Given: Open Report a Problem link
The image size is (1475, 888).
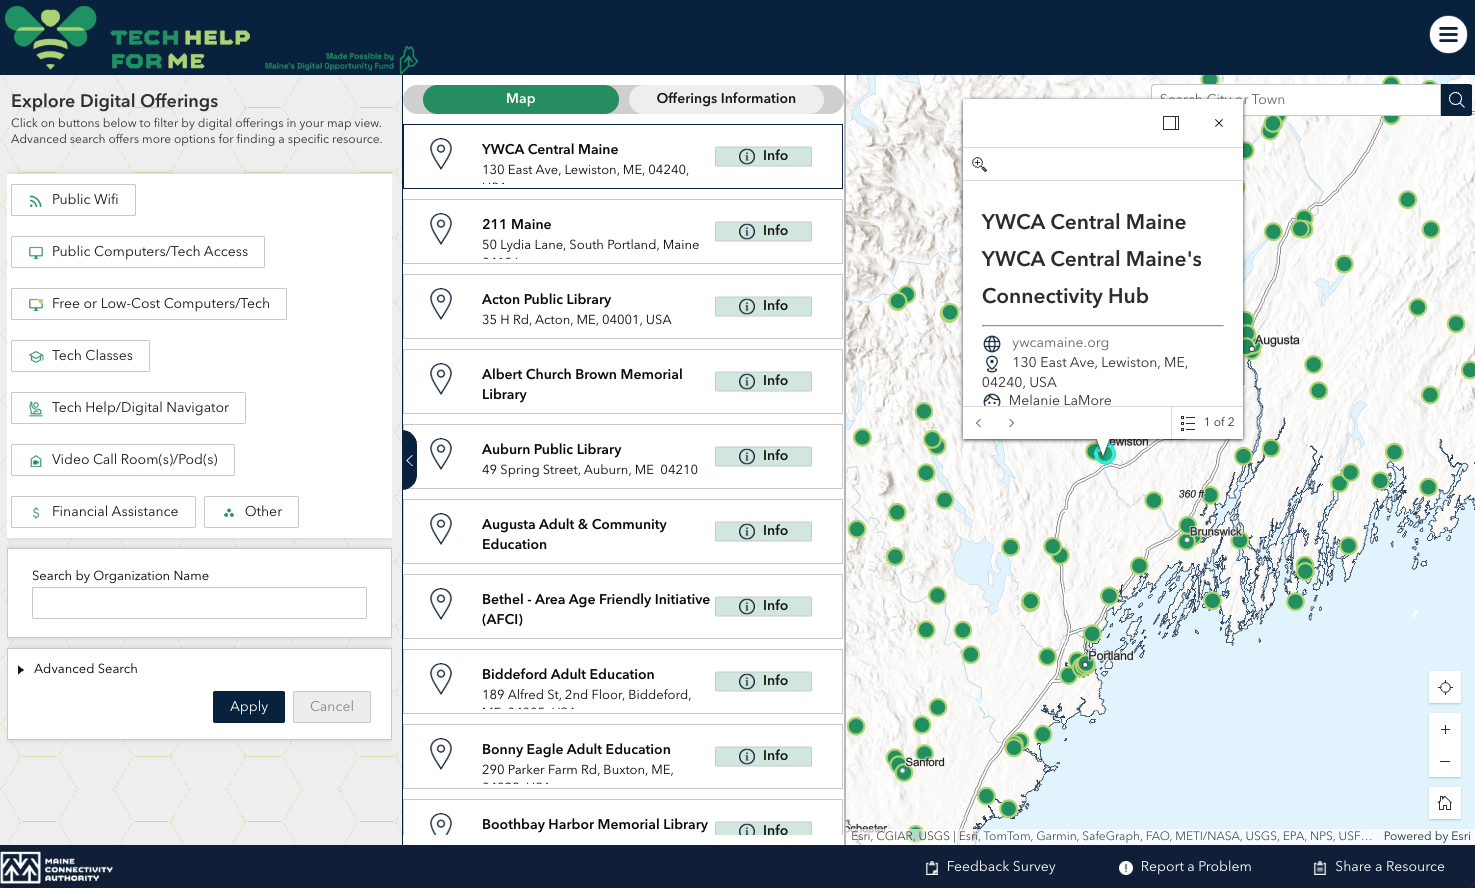Looking at the screenshot, I should point(1185,867).
